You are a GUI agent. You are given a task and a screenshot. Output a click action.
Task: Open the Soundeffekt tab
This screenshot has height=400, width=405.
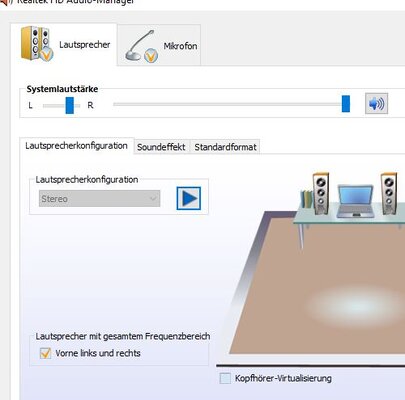[x=161, y=147]
